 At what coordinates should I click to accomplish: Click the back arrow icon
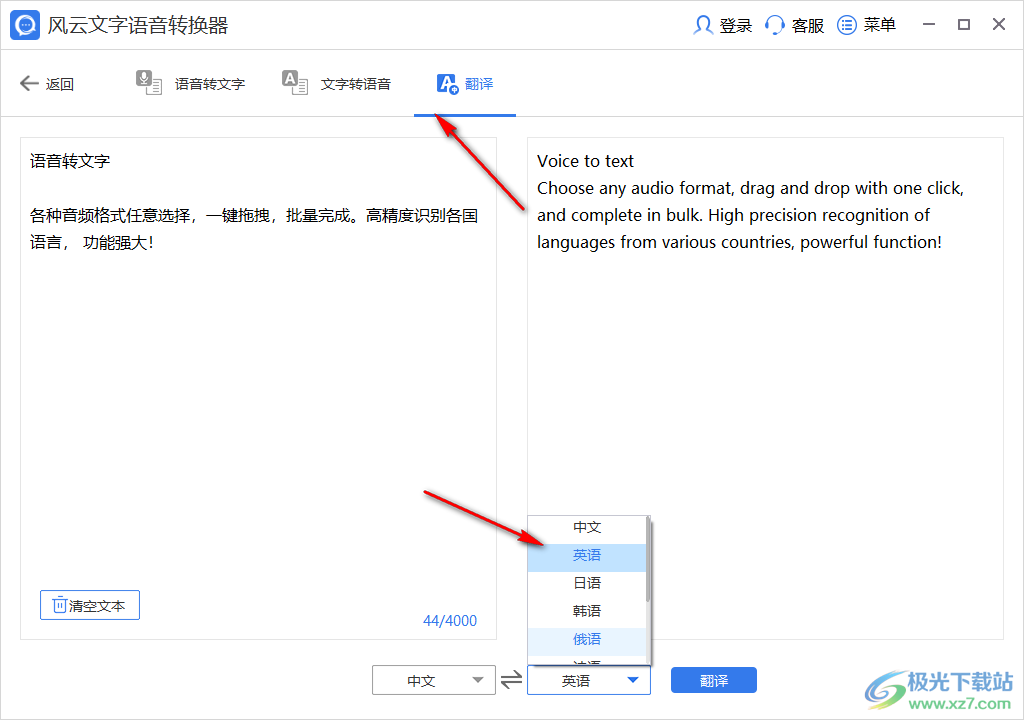pos(29,83)
